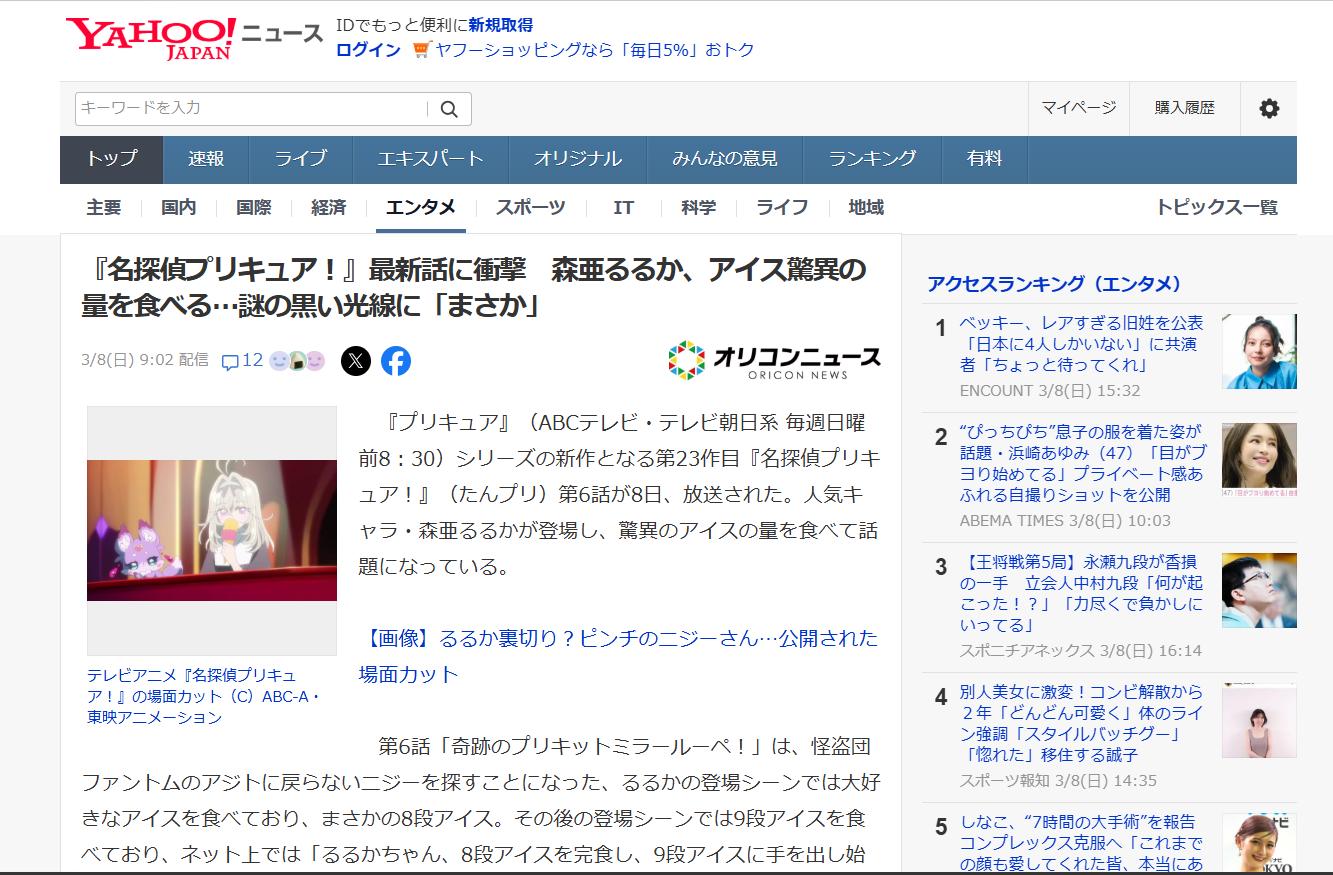Open comments via speech bubble icon
1333x875 pixels.
click(230, 362)
